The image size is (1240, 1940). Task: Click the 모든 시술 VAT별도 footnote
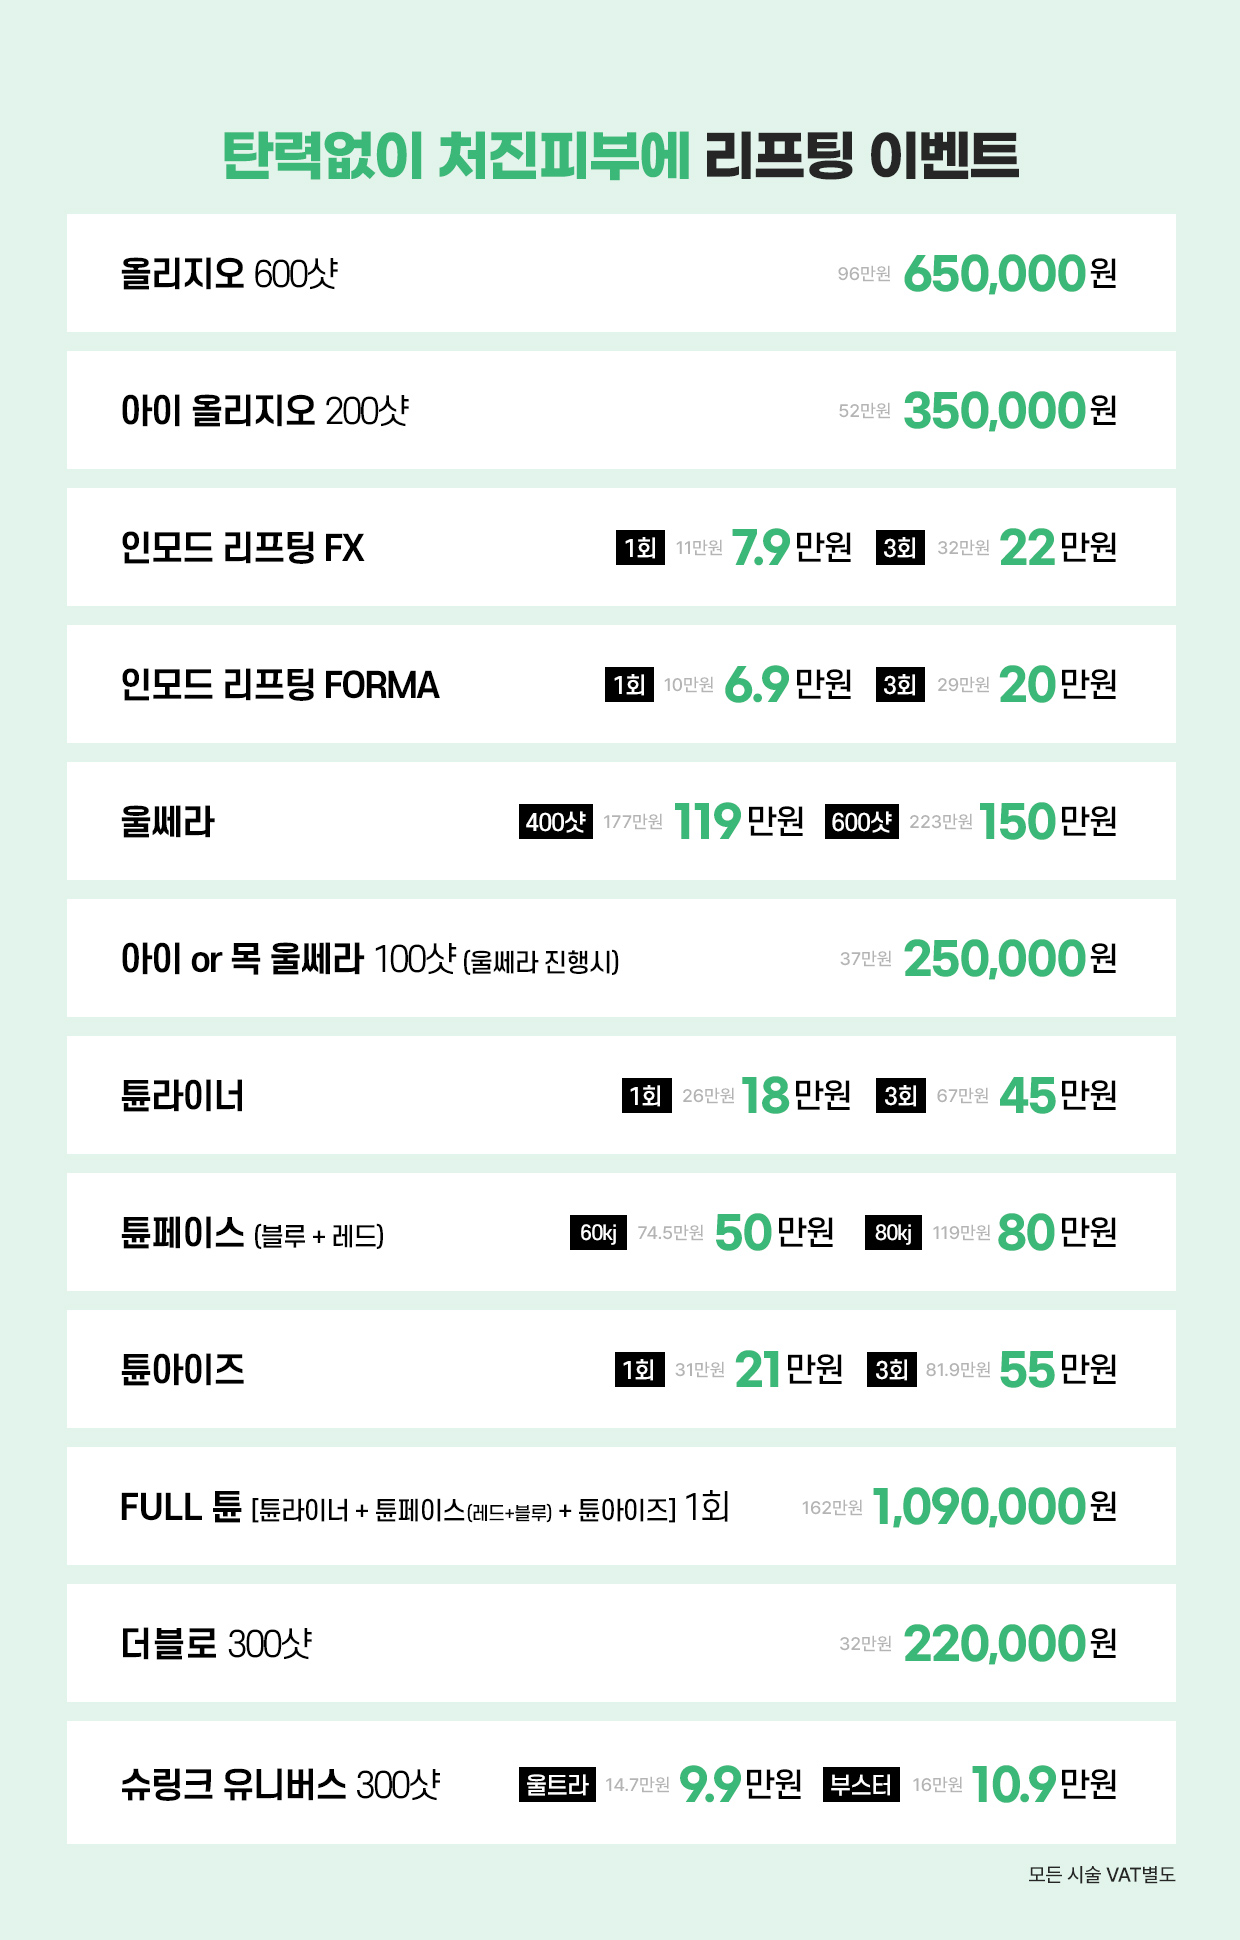1101,1875
